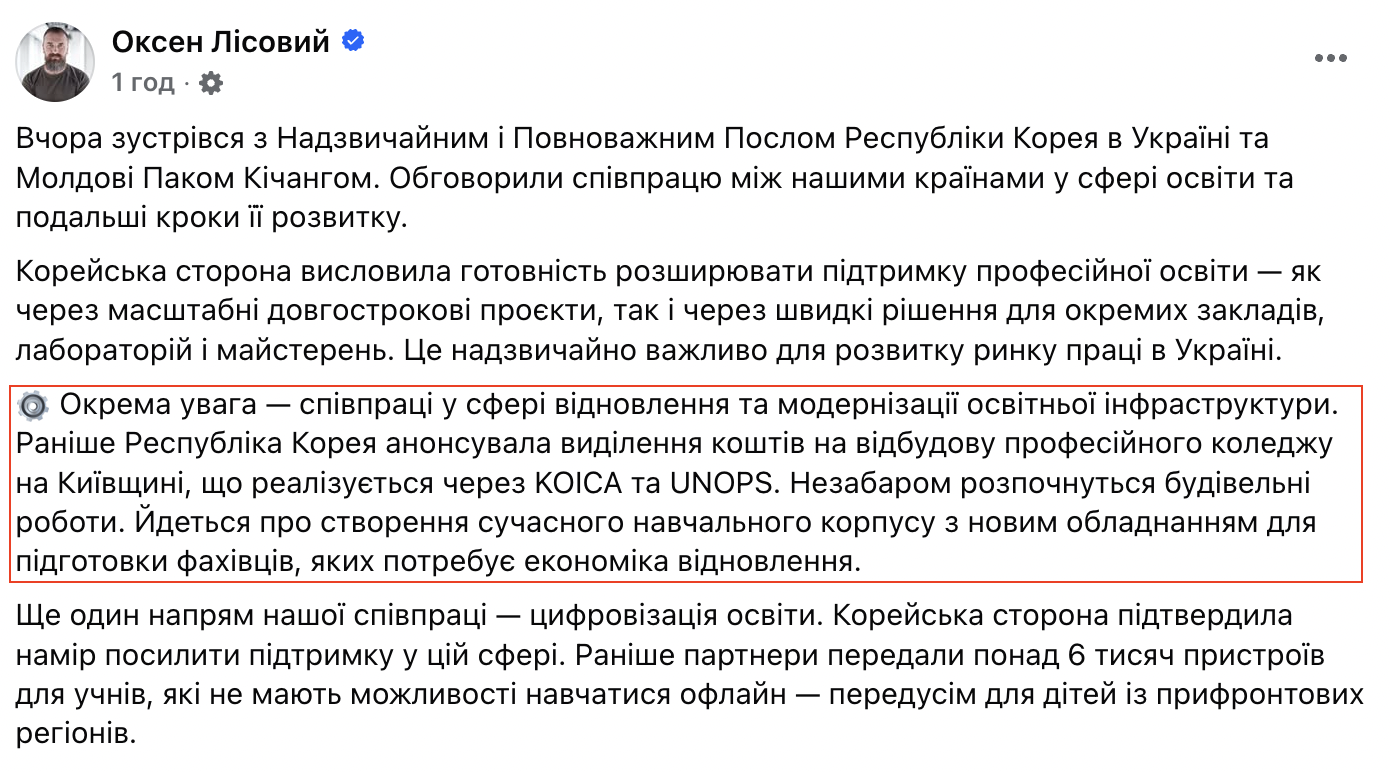Open the Оксен Лісовий profile name link

coord(220,42)
